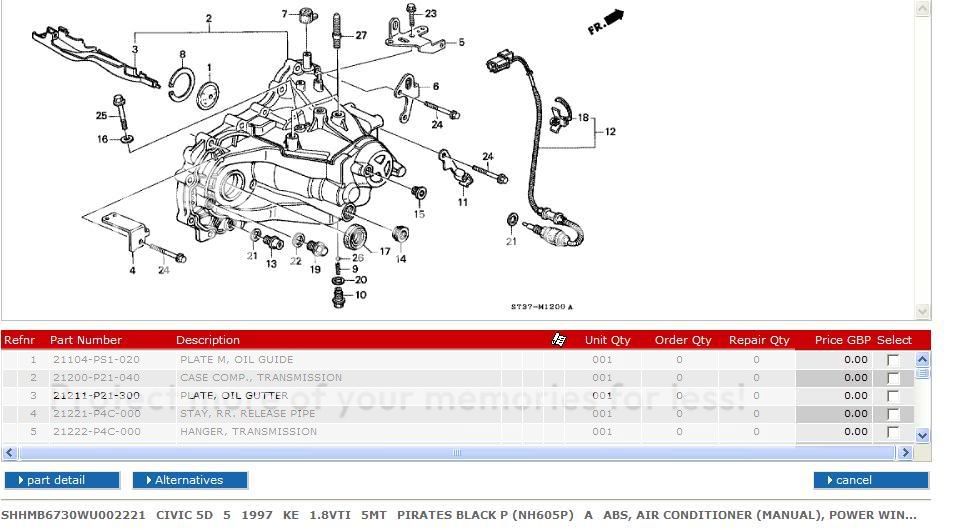Click the notes icon in table header
Image resolution: width=954 pixels, height=530 pixels.
[559, 340]
